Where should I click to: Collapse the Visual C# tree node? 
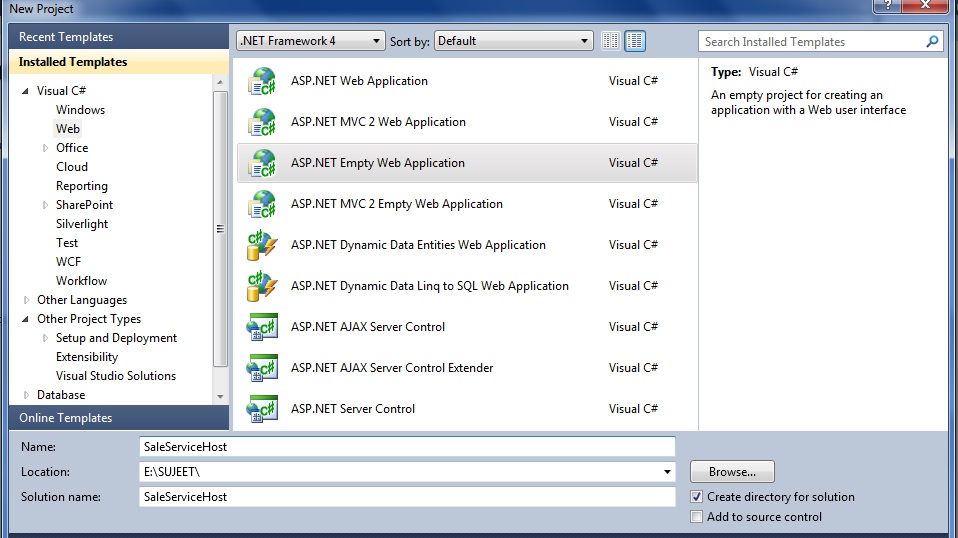[25, 91]
